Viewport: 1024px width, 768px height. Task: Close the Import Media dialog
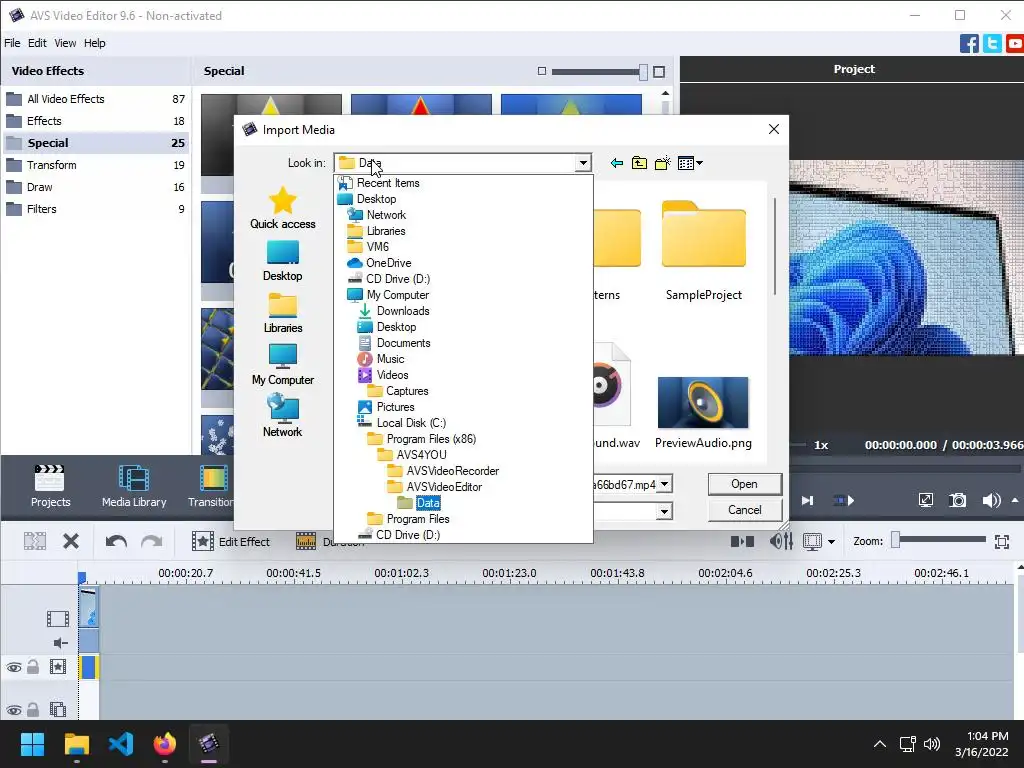(x=774, y=129)
